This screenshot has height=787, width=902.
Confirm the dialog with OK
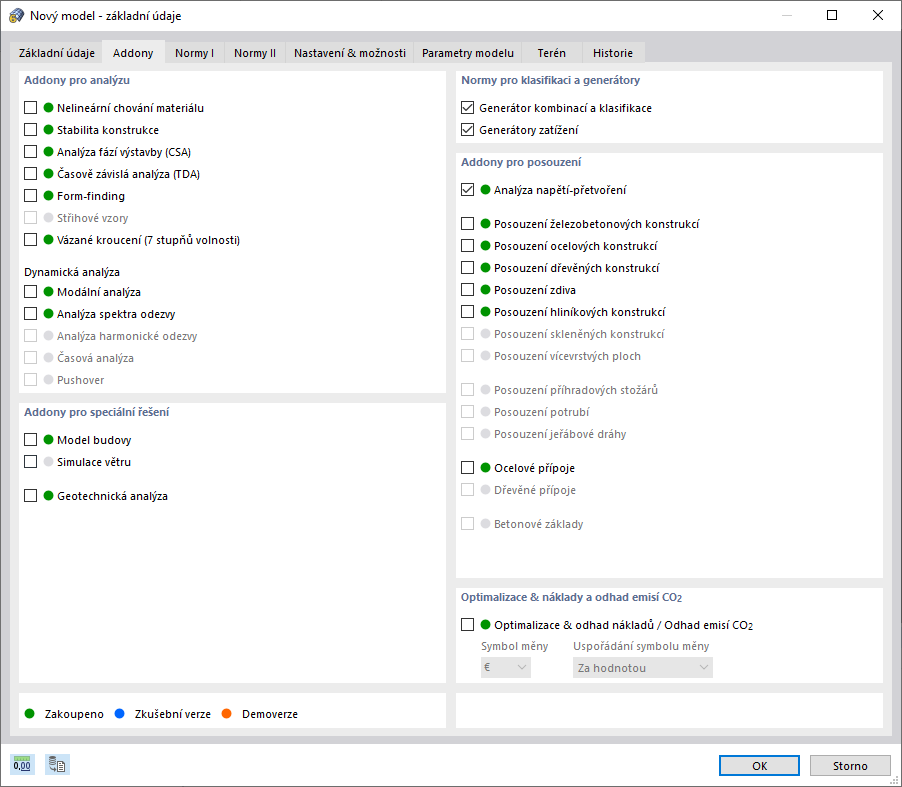click(759, 765)
